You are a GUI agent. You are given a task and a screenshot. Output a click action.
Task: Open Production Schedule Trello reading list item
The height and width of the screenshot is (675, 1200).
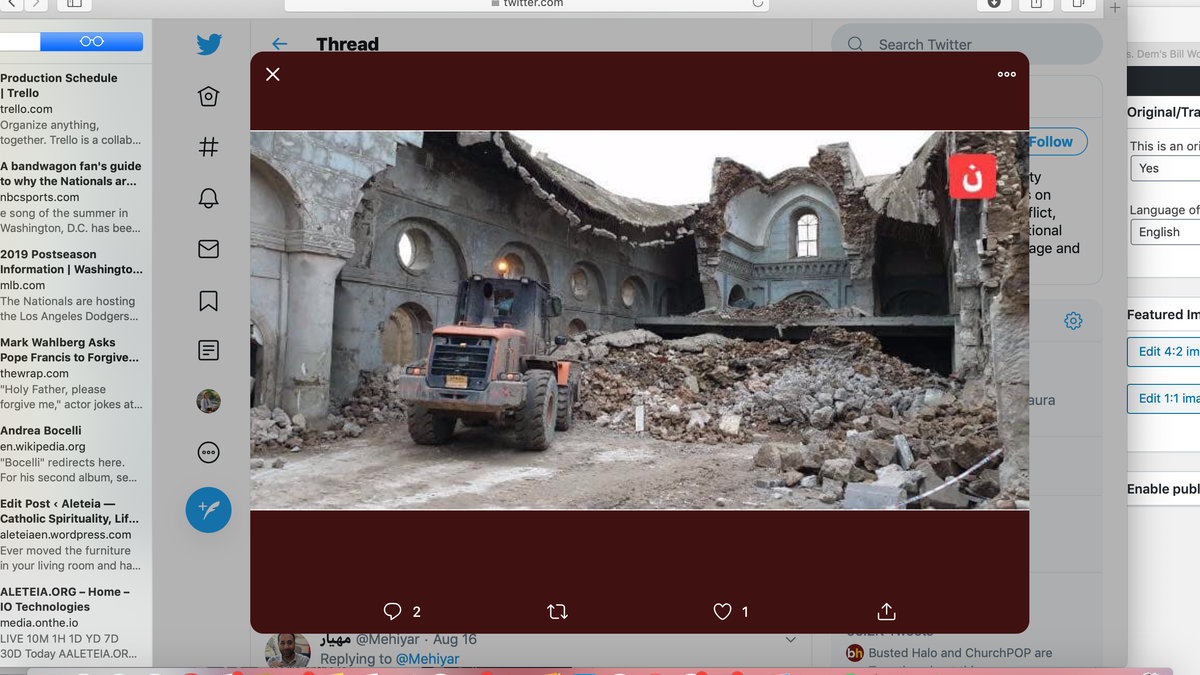click(72, 108)
